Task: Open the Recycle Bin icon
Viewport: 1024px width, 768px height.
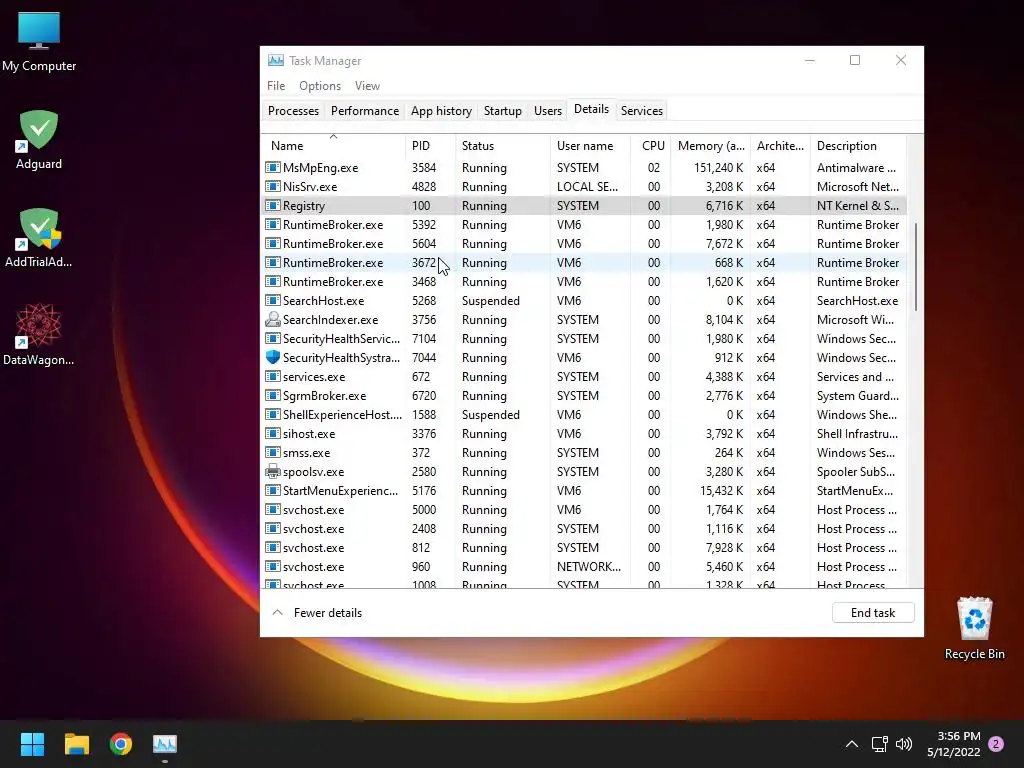Action: [974, 628]
